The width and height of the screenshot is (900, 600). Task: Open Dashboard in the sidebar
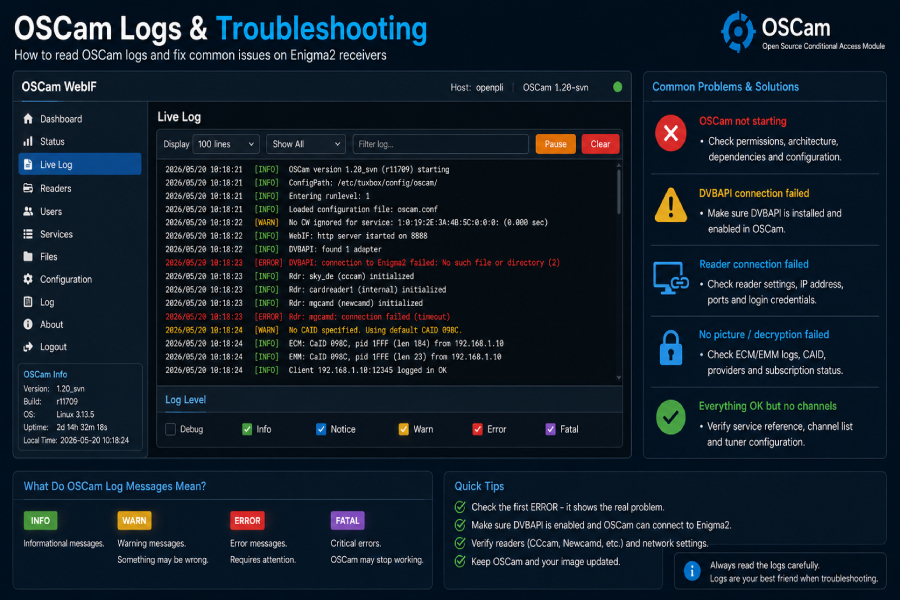click(x=80, y=119)
